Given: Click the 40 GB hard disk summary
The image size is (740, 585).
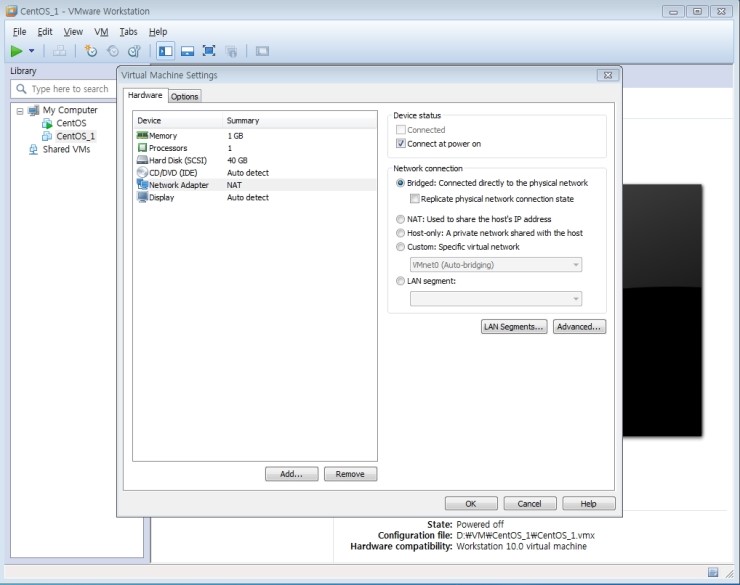Looking at the screenshot, I should click(x=237, y=160).
